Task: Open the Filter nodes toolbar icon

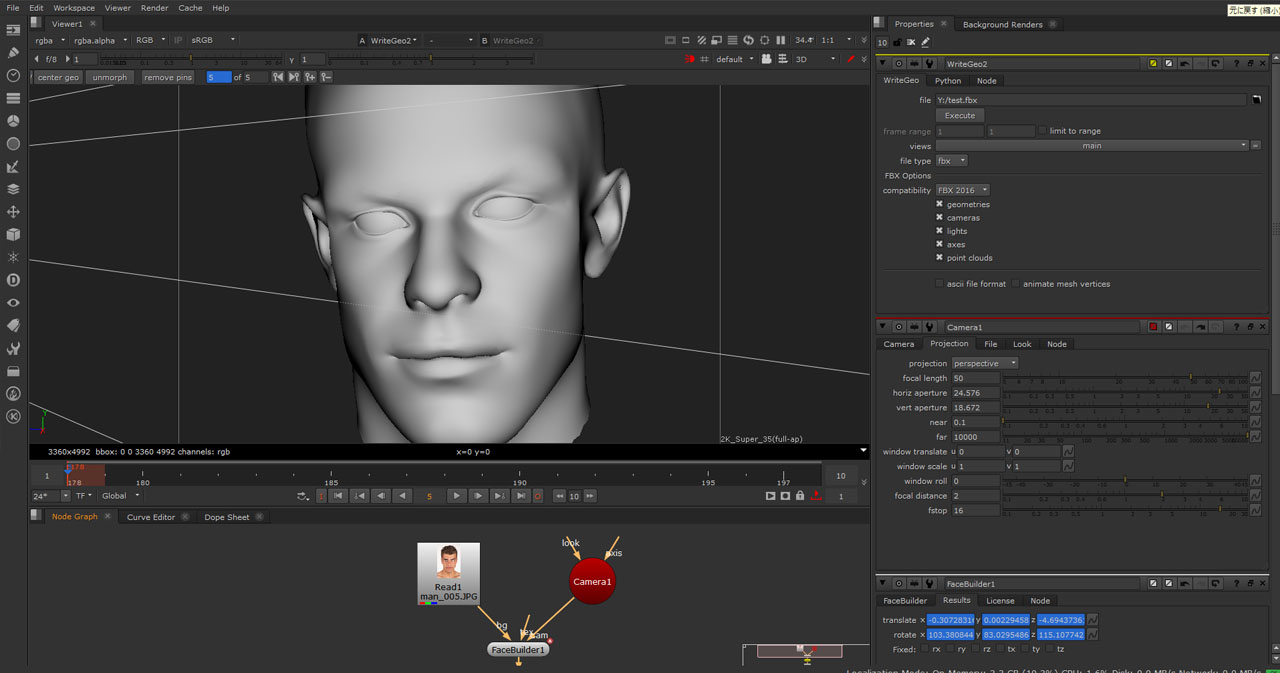Action: coord(13,144)
